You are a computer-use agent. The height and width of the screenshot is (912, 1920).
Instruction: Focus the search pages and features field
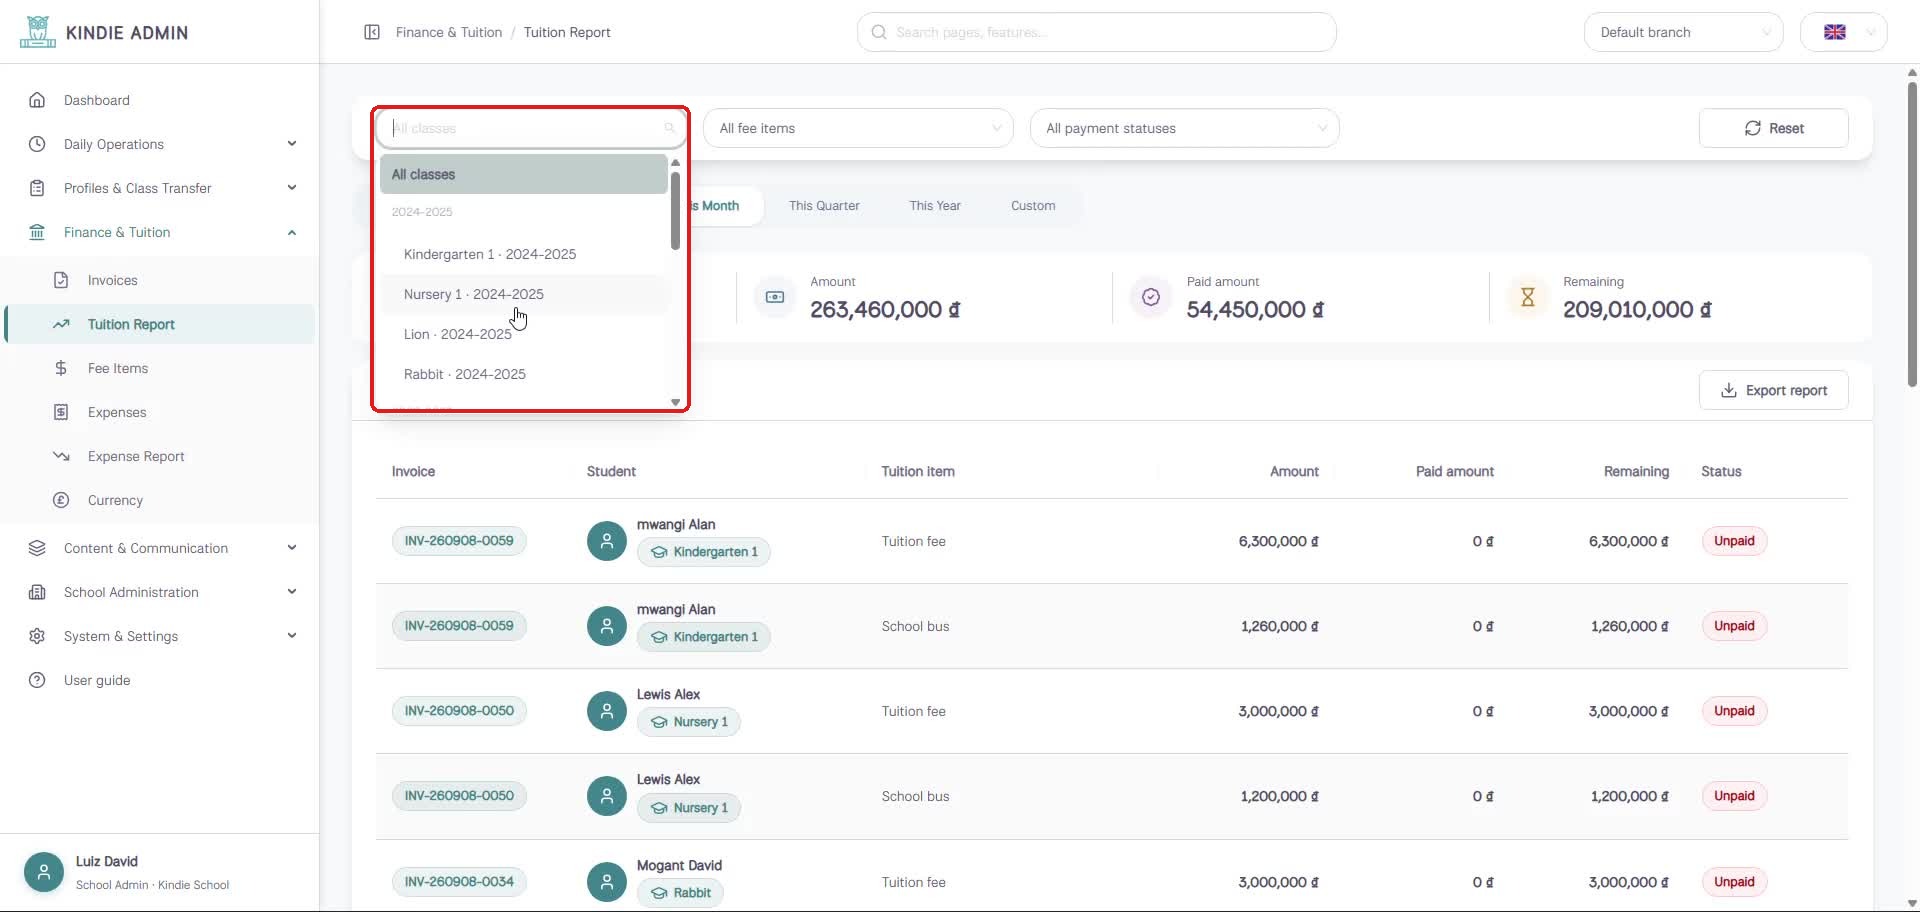pyautogui.click(x=1096, y=32)
